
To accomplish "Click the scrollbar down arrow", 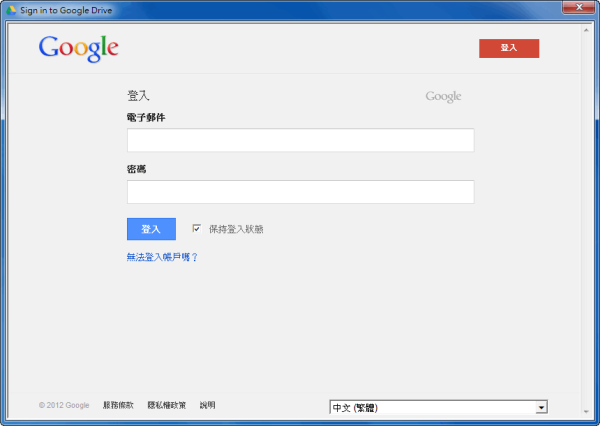I will click(x=586, y=412).
